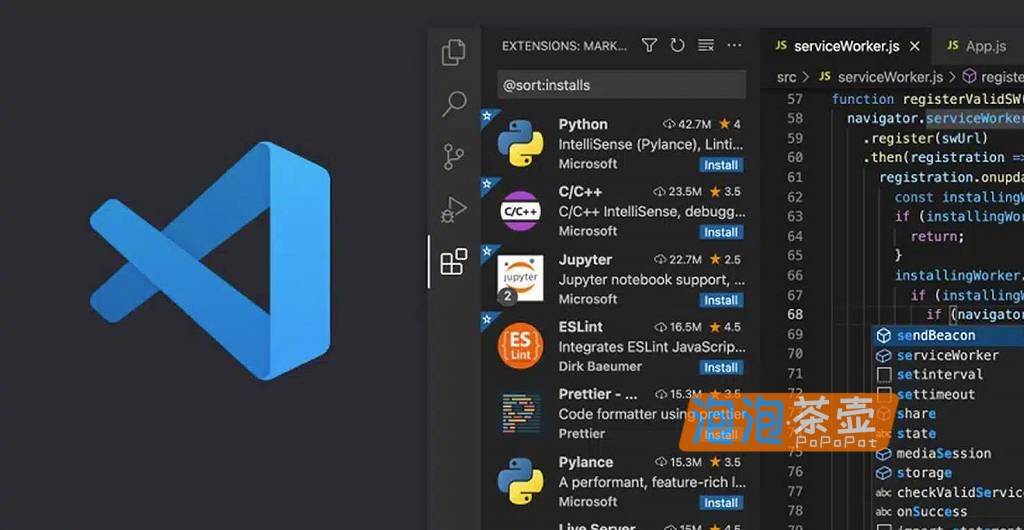Click the filter extensions funnel icon
1024x530 pixels.
[648, 45]
